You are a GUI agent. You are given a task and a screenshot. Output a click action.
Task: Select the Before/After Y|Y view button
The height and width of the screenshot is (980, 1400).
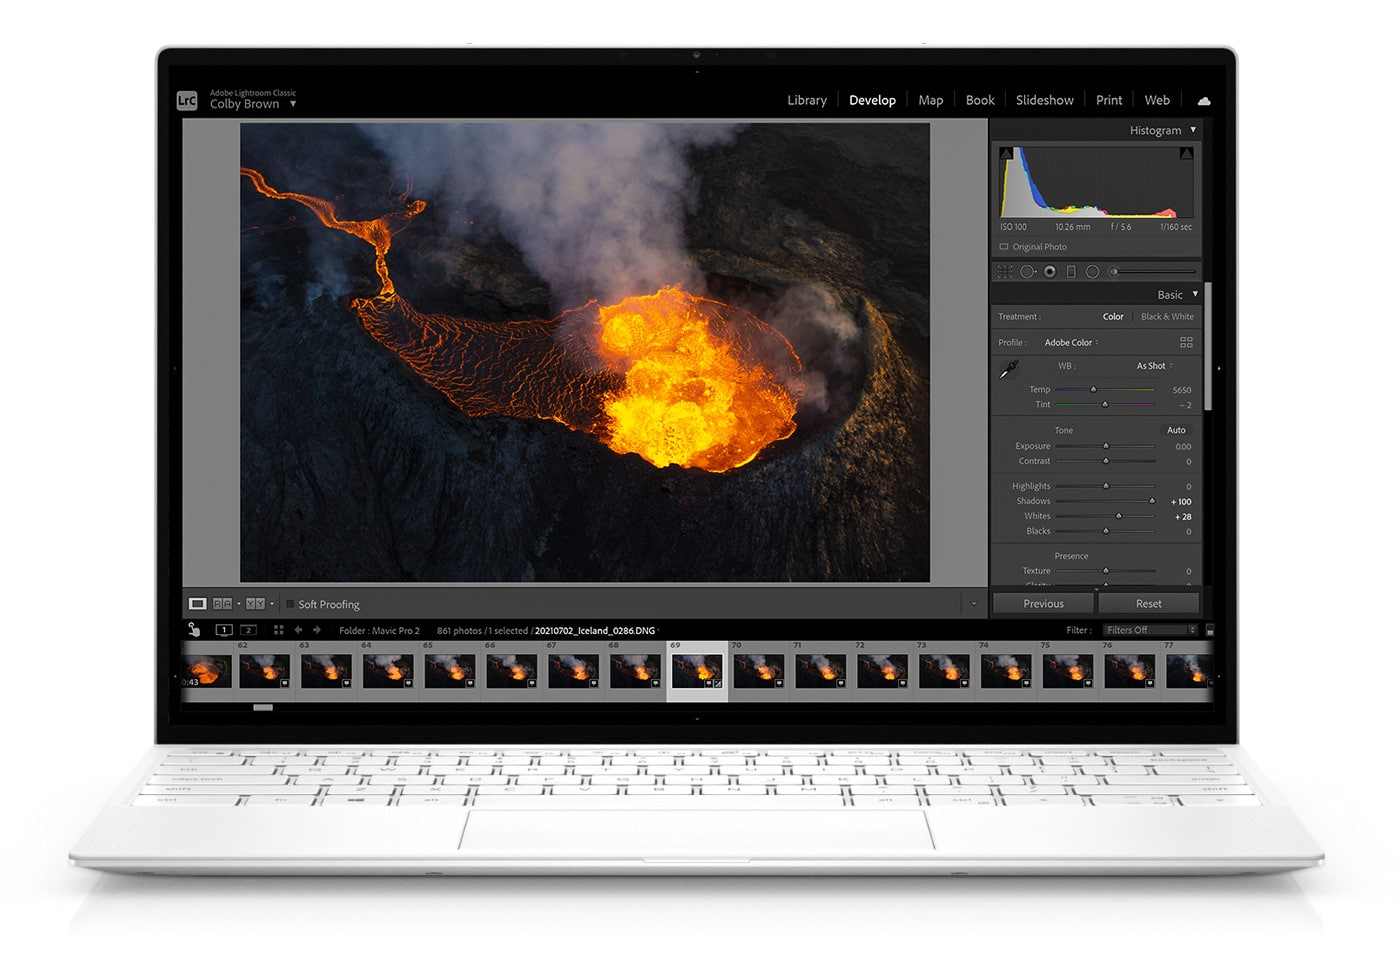click(x=255, y=604)
